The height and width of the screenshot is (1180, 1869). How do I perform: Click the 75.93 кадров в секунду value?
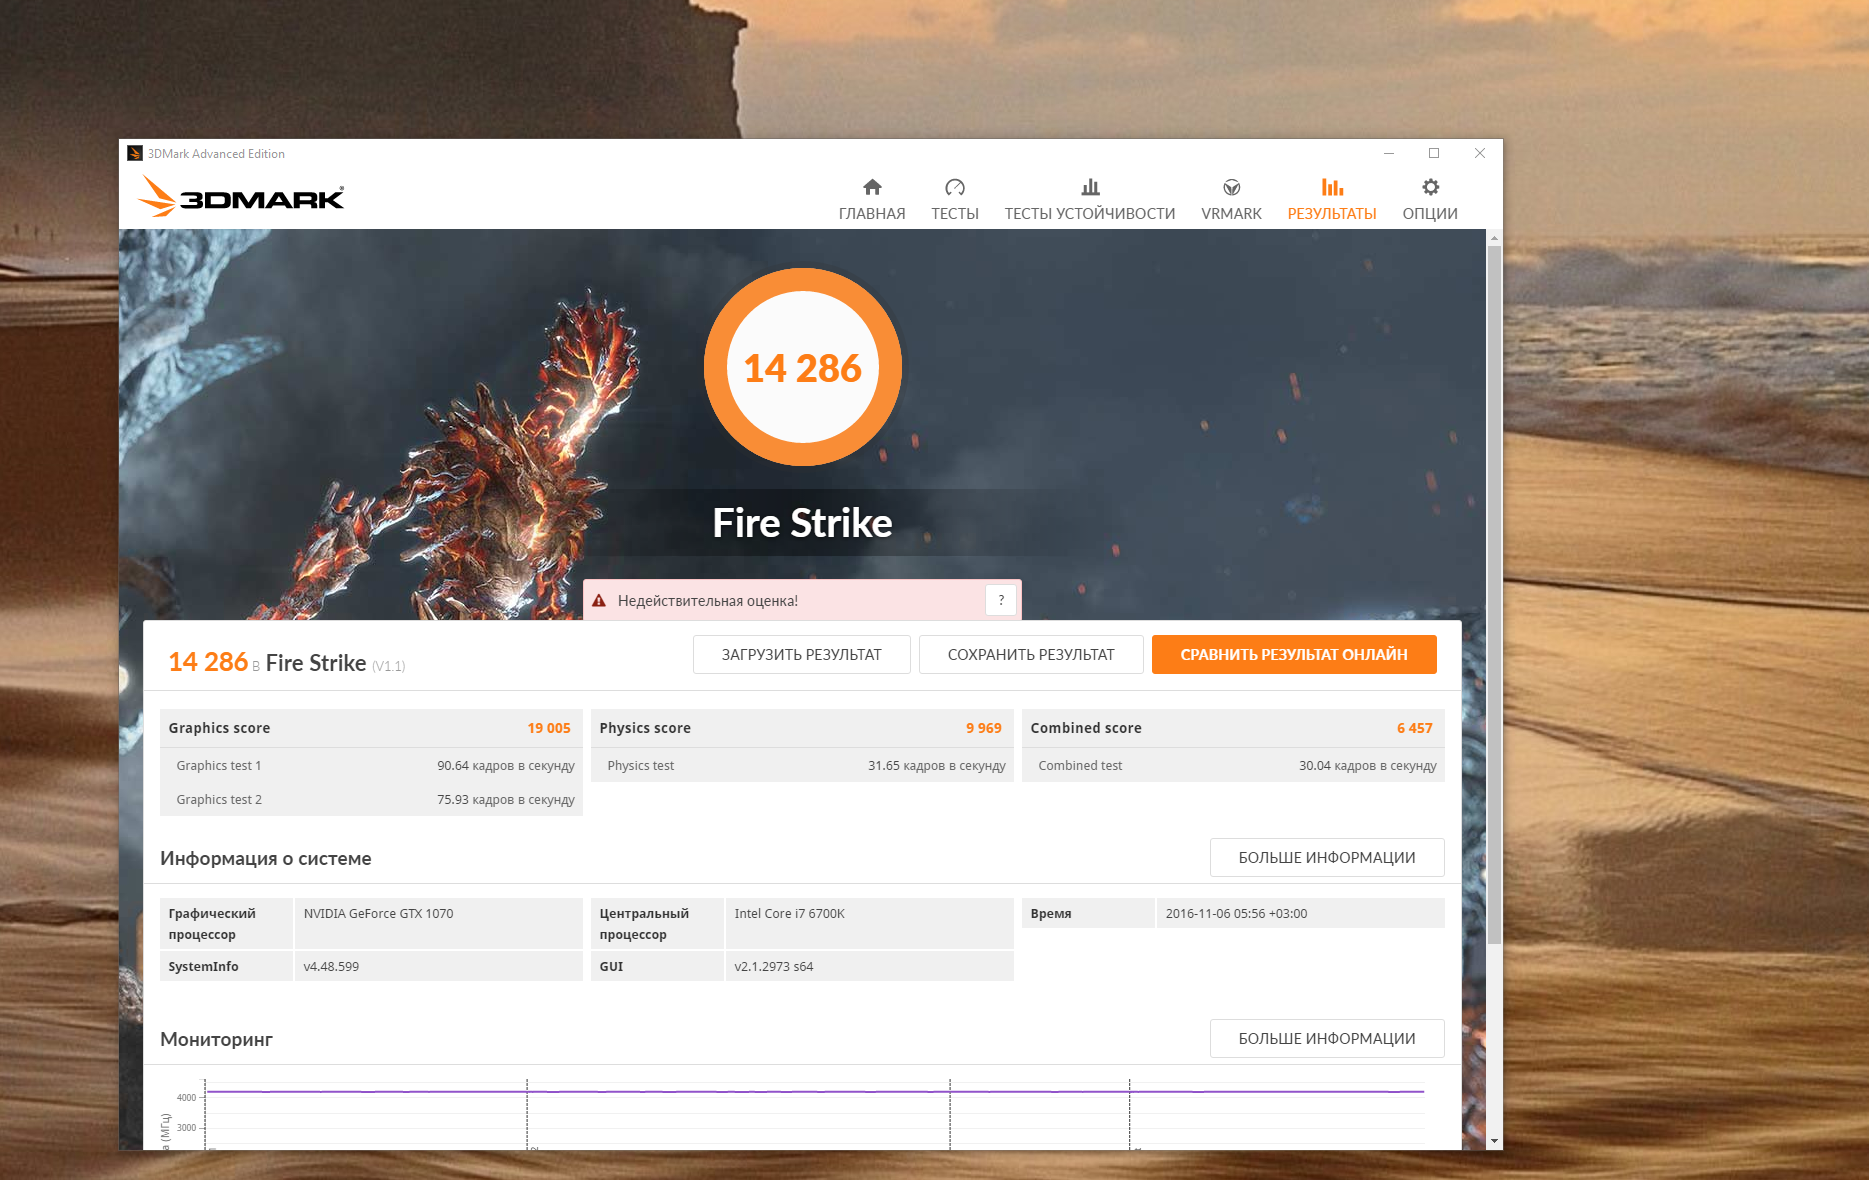pyautogui.click(x=506, y=800)
